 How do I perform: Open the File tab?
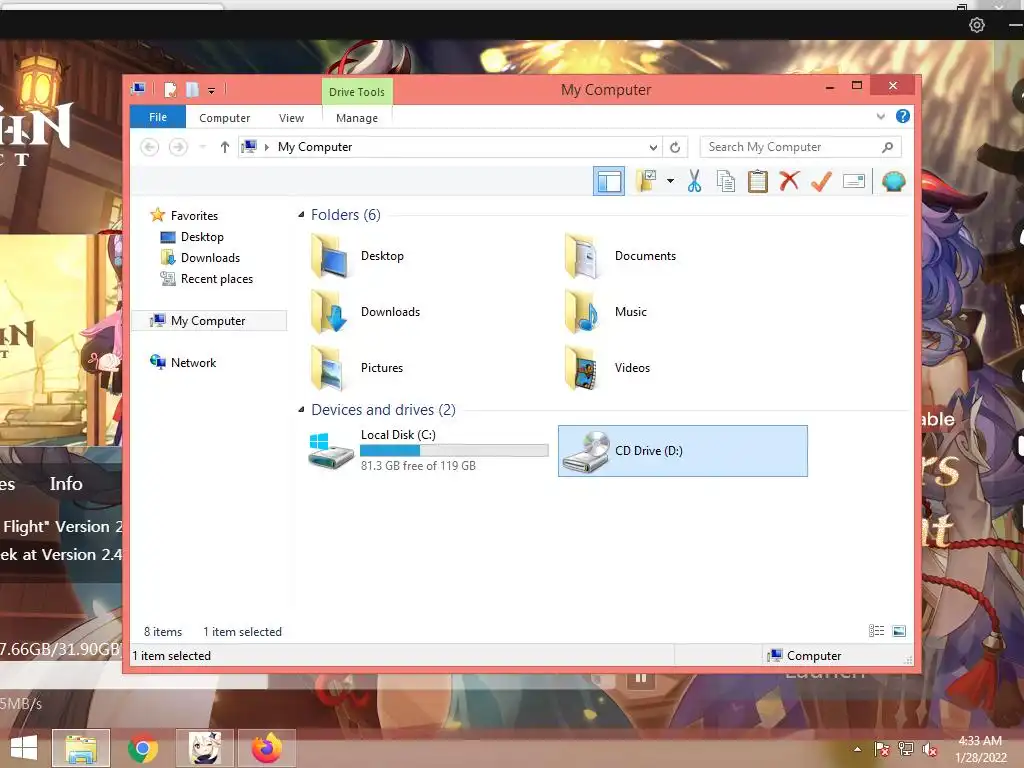(x=158, y=117)
